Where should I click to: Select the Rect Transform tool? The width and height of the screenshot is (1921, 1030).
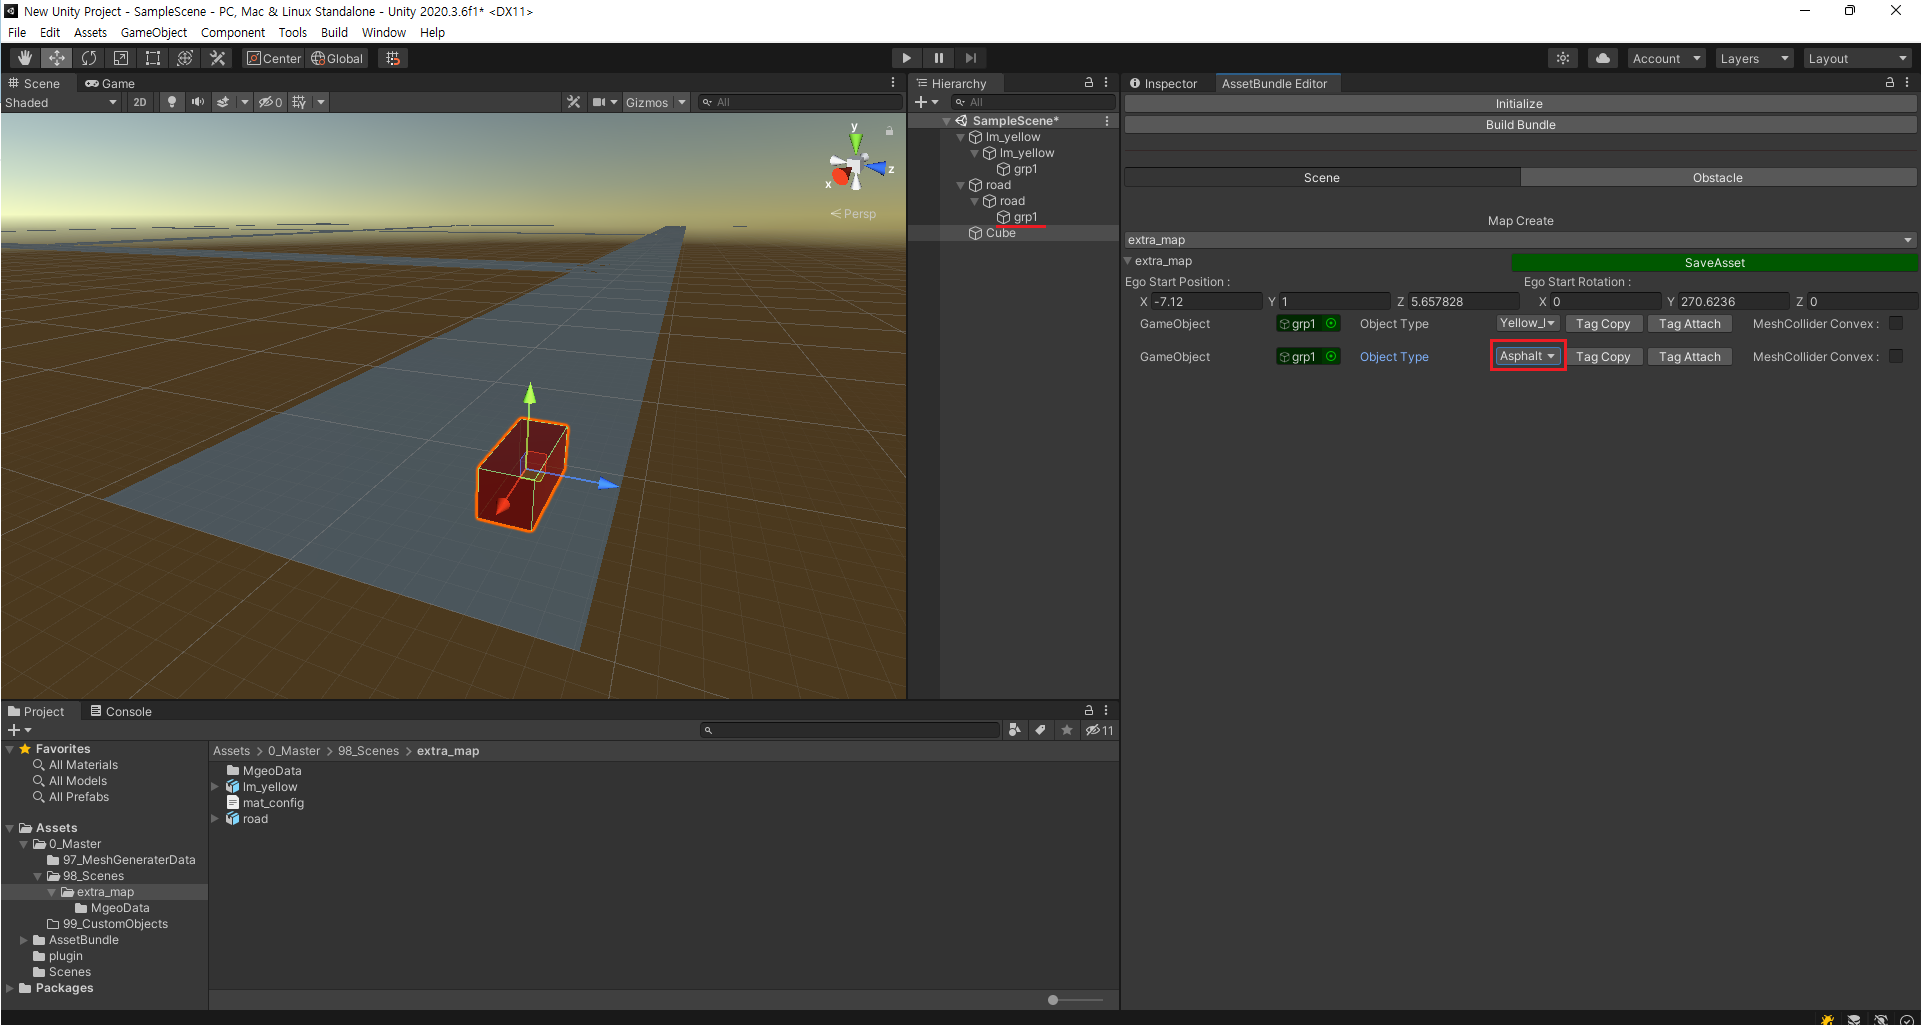click(153, 58)
